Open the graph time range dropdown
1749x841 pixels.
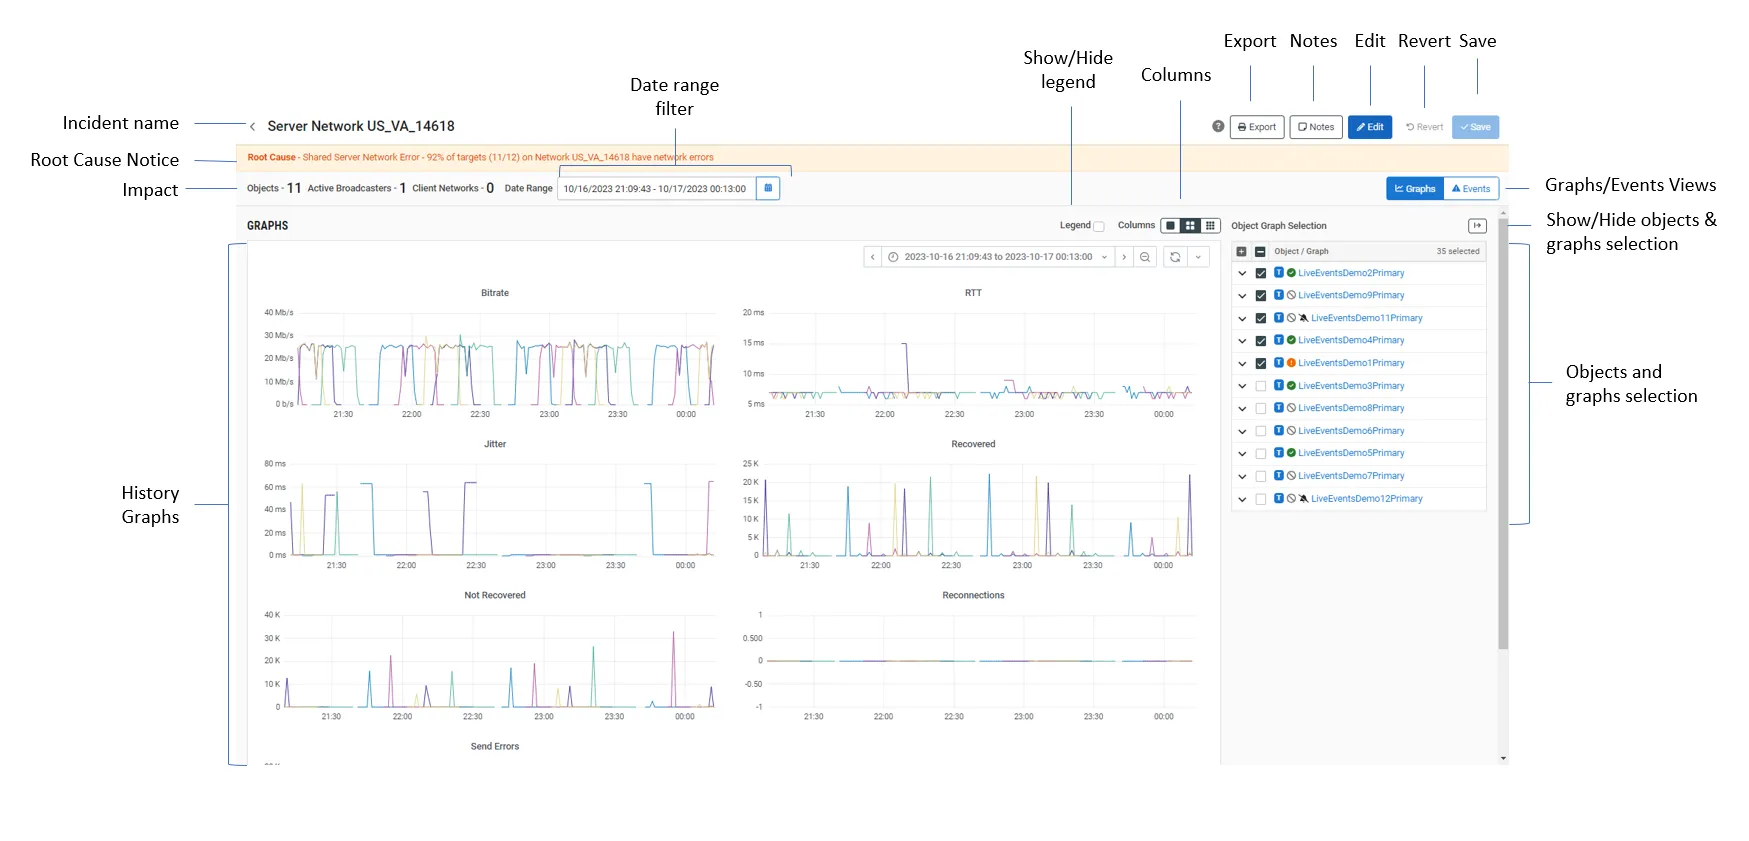click(x=998, y=257)
